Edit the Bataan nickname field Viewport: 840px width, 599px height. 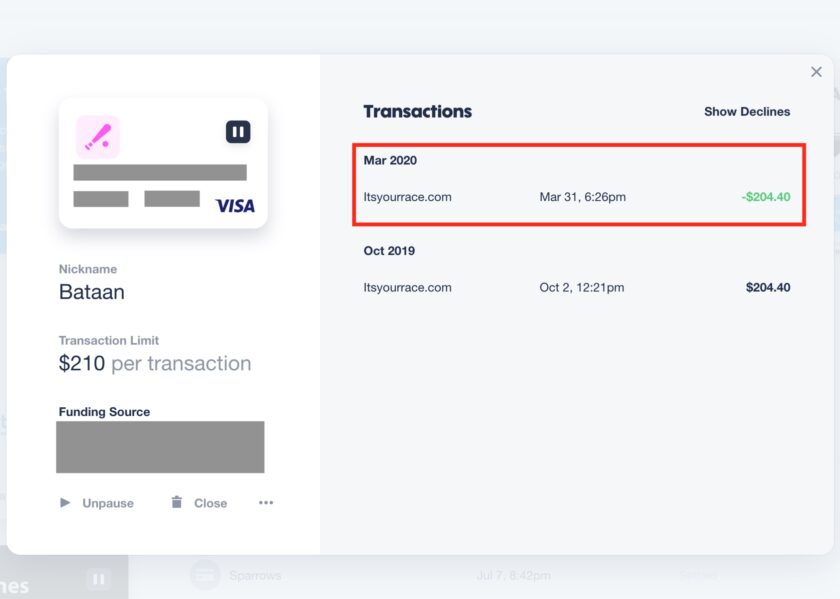(92, 292)
